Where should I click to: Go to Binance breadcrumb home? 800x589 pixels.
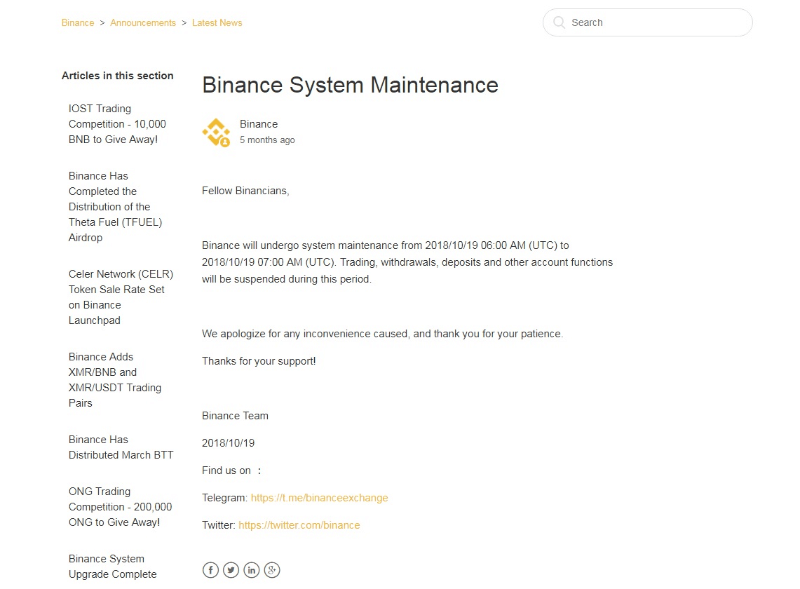coord(77,23)
